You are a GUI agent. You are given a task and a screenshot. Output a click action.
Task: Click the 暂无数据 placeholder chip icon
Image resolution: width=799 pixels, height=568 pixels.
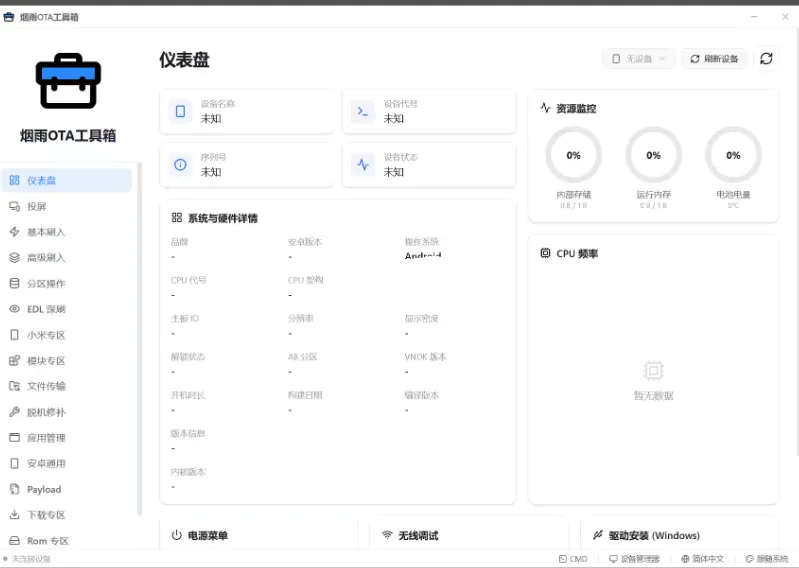(x=653, y=370)
